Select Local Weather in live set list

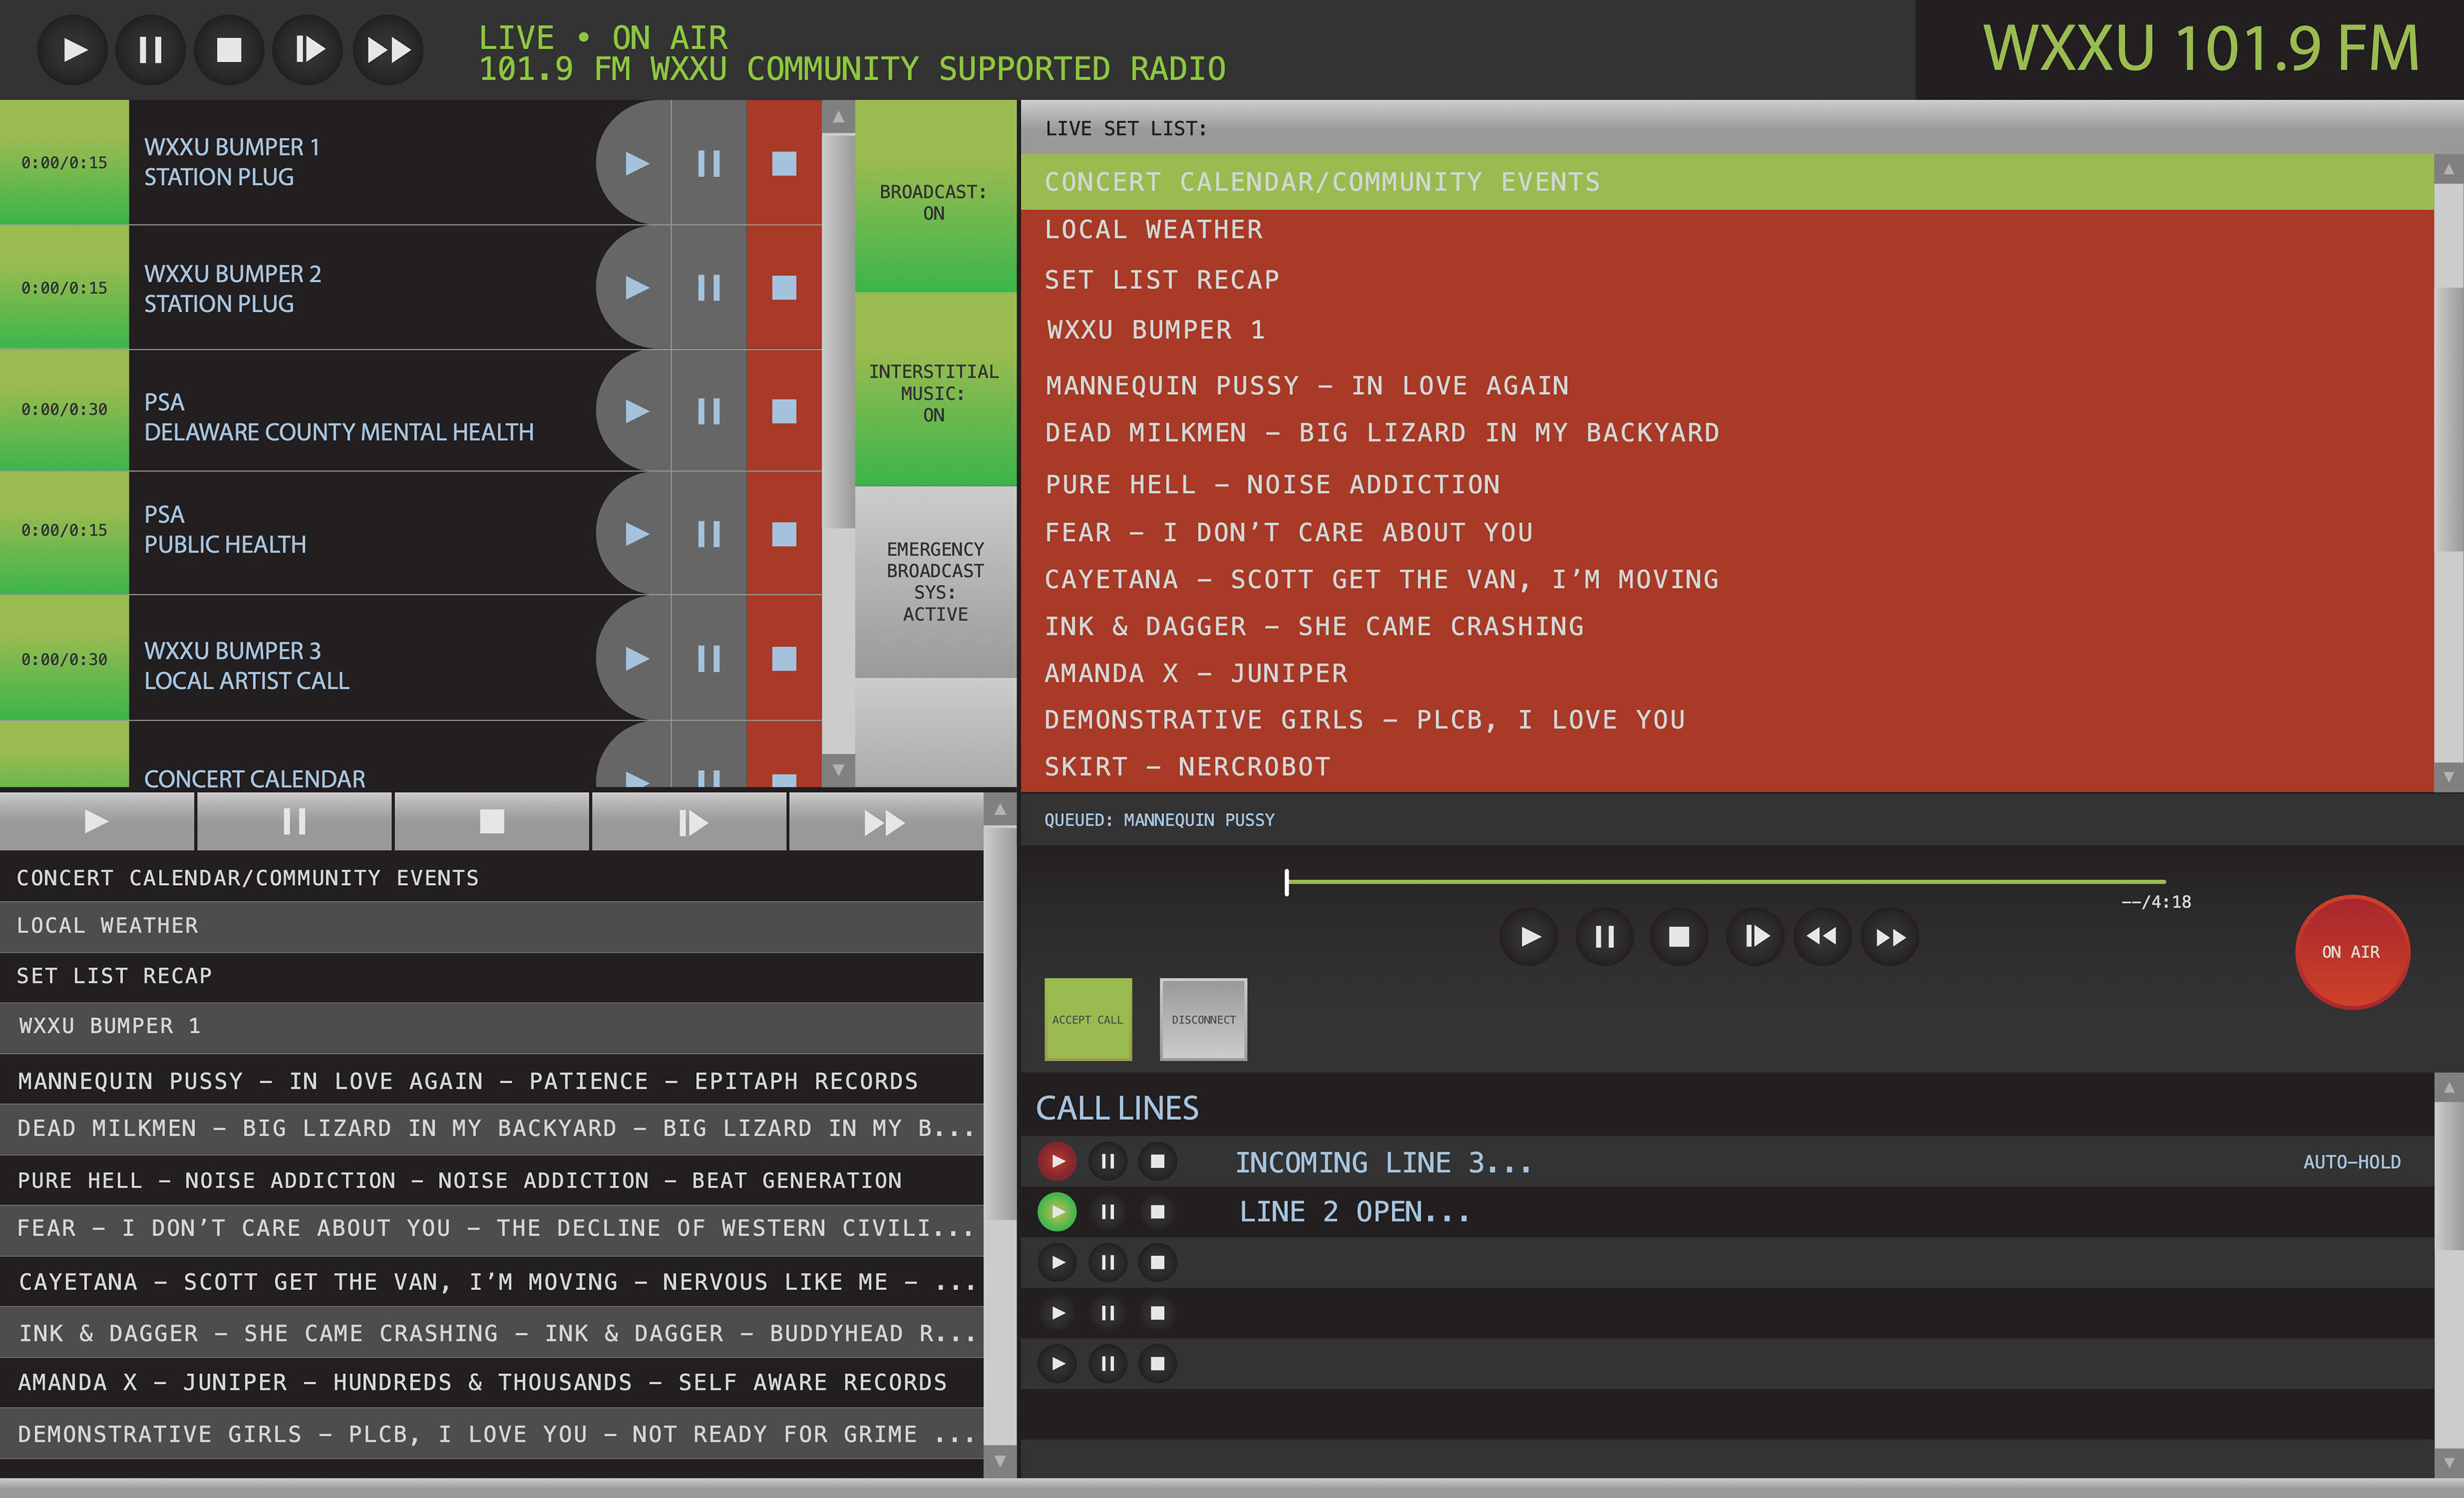click(1727, 230)
